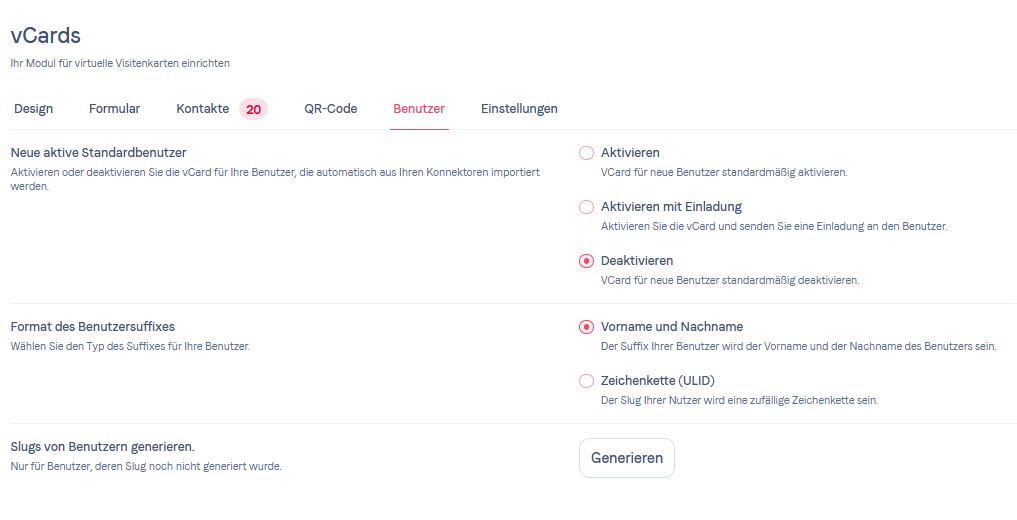Click the "Format des Benutzersuffixes" heading
The width and height of the screenshot is (1017, 520).
(x=93, y=327)
